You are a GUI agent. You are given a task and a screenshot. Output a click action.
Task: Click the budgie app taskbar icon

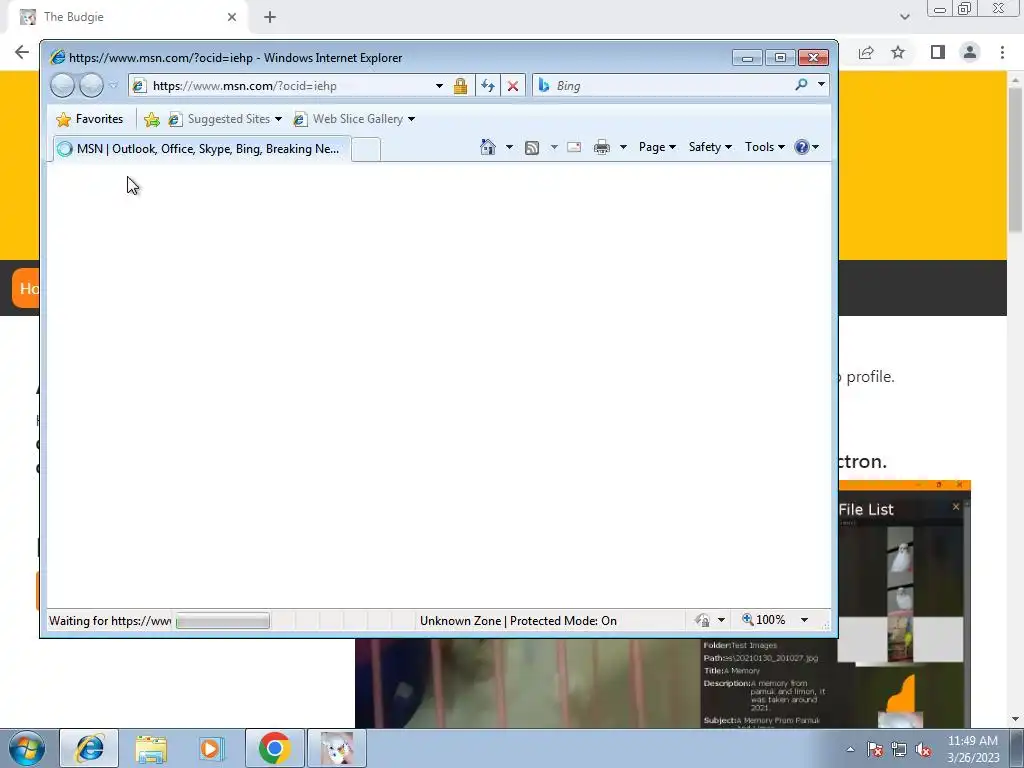337,748
